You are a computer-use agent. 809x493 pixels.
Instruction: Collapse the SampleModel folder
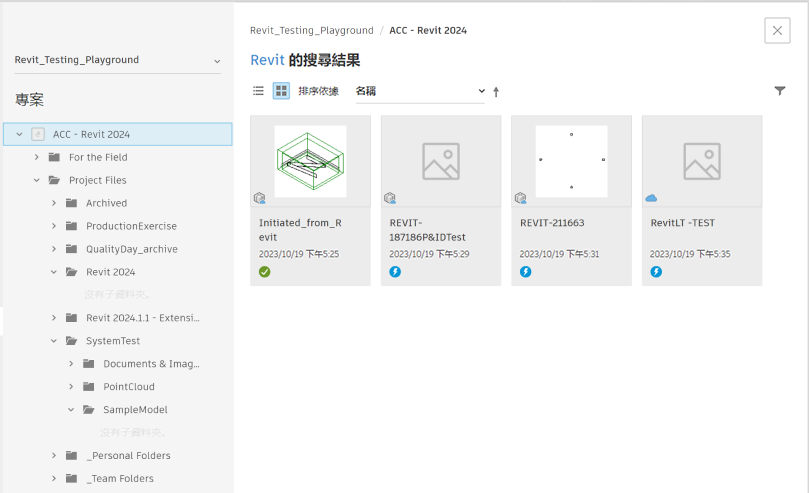(71, 409)
